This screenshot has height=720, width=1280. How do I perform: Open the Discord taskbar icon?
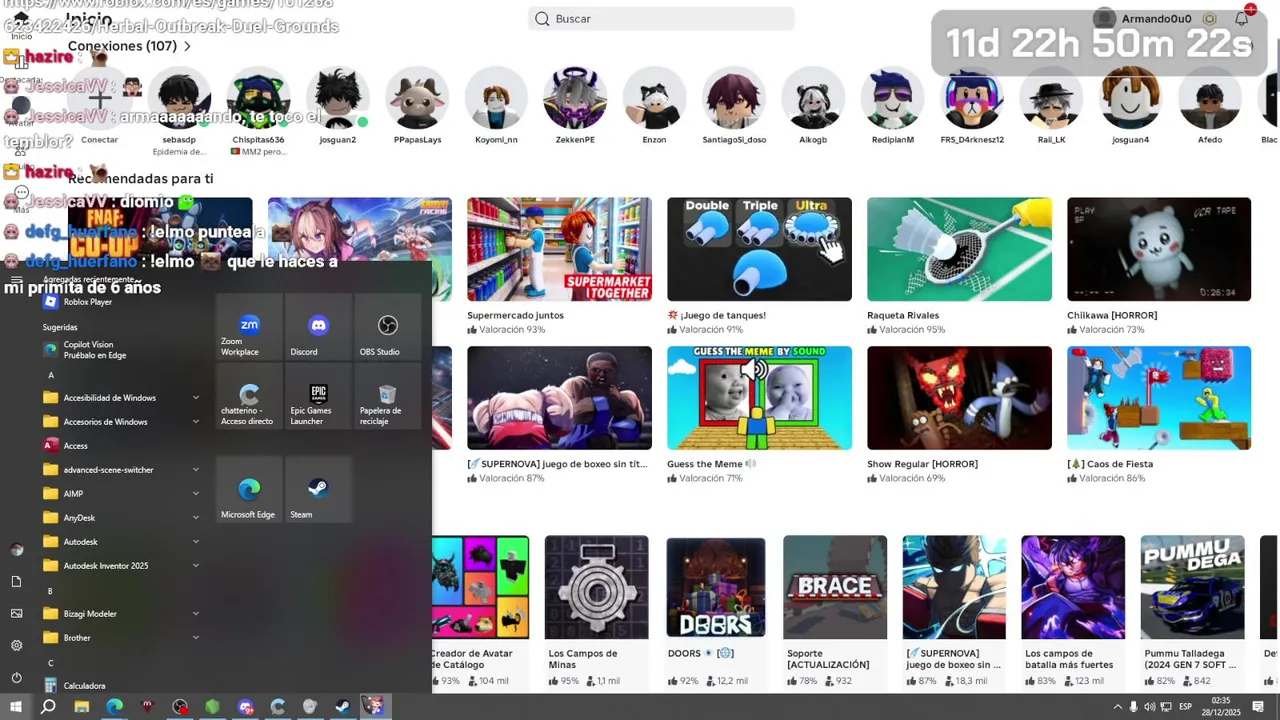245,707
